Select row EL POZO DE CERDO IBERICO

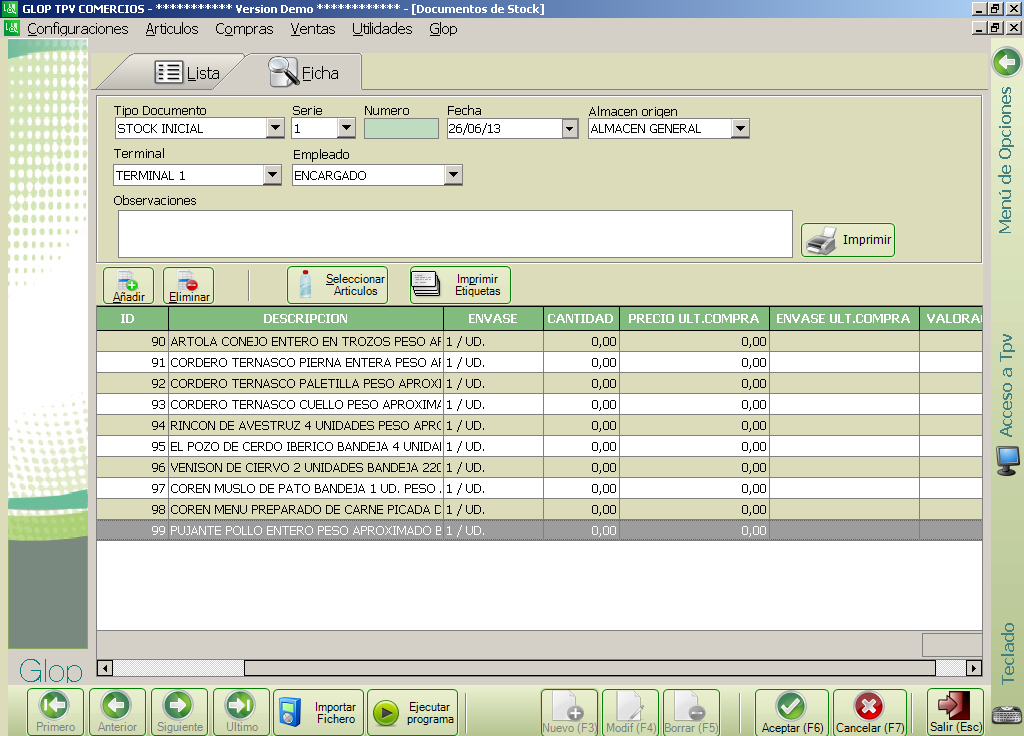coord(539,446)
